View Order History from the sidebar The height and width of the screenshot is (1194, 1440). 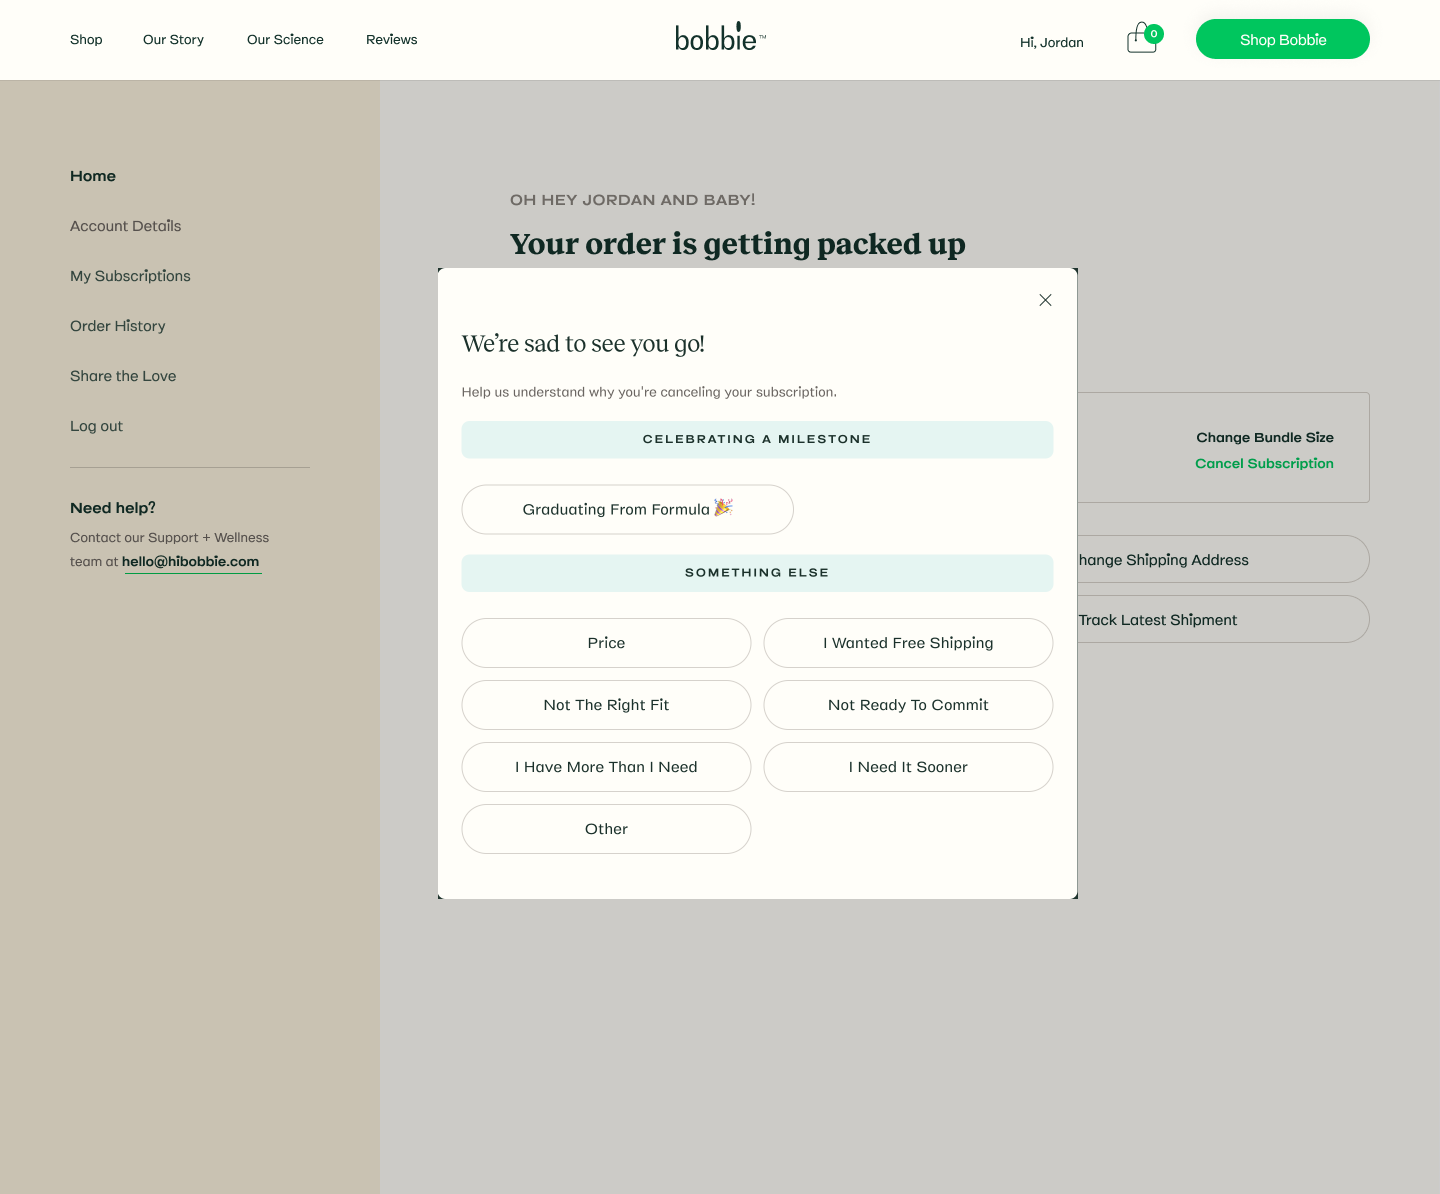118,326
